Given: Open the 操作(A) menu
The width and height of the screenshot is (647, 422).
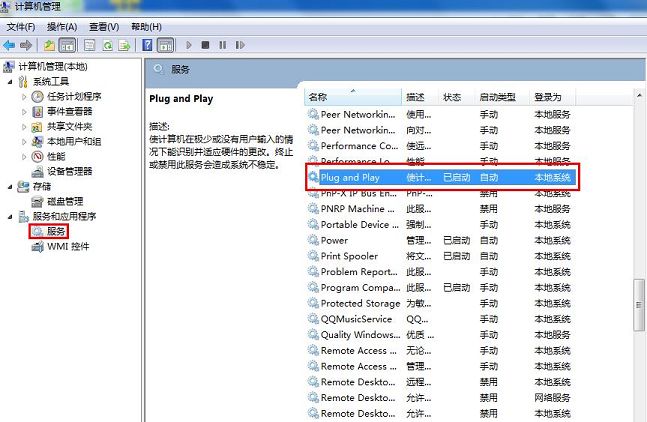Looking at the screenshot, I should coord(61,26).
